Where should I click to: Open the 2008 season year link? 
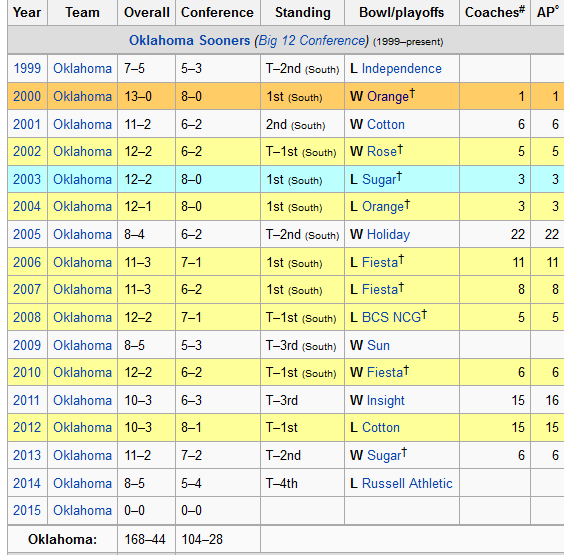pos(27,318)
